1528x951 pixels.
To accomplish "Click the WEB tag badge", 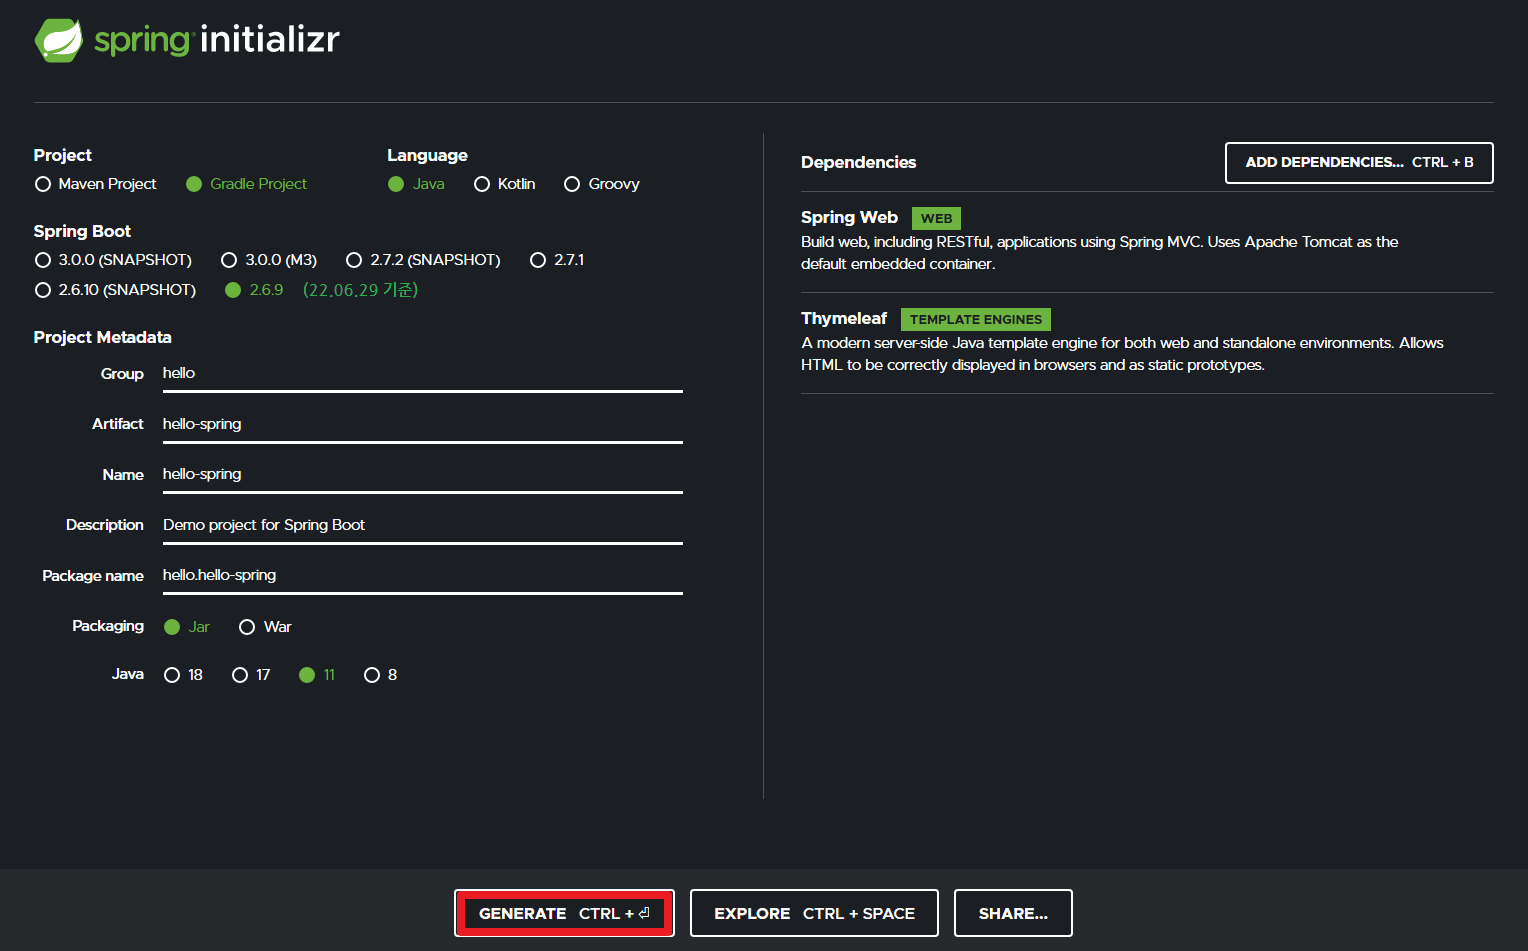I will (x=936, y=218).
